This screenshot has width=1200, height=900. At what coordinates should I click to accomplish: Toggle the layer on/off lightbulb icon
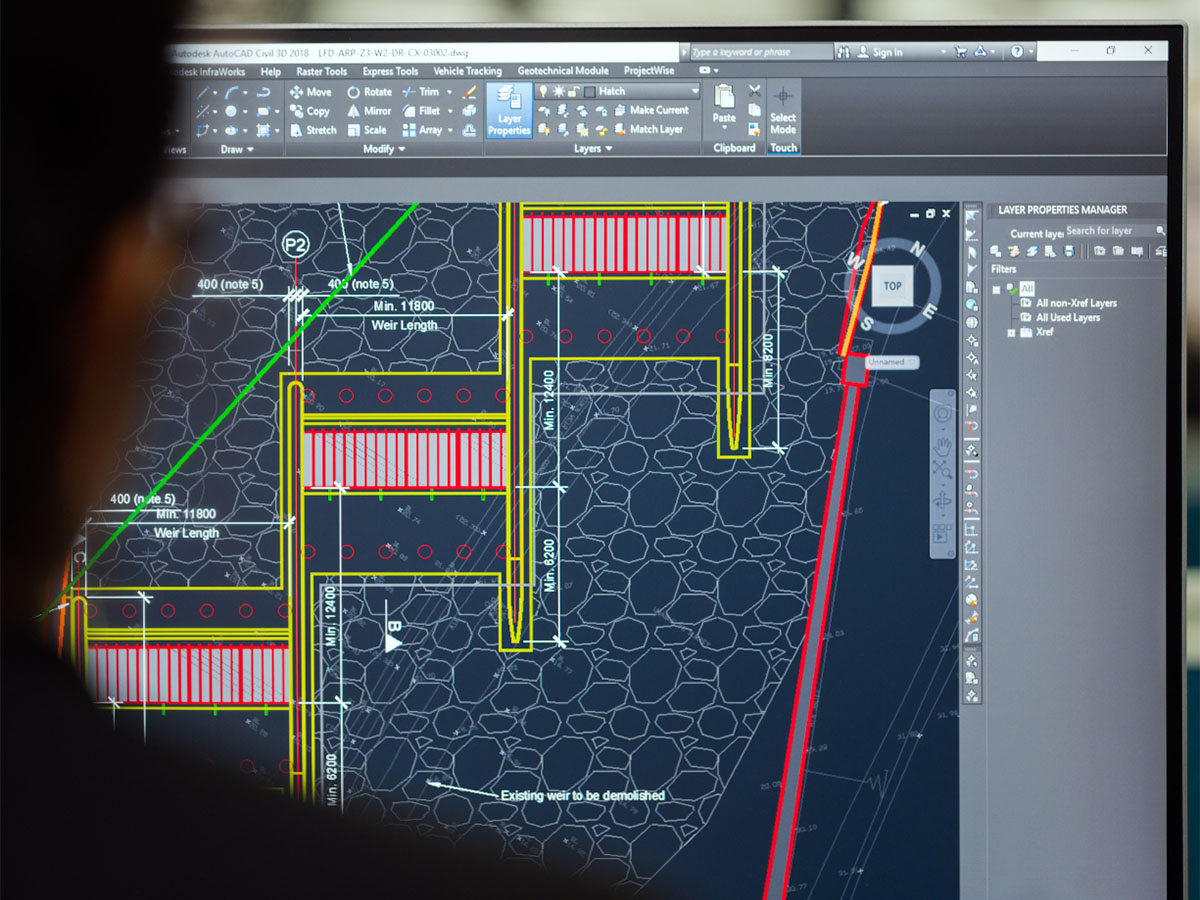click(x=543, y=91)
